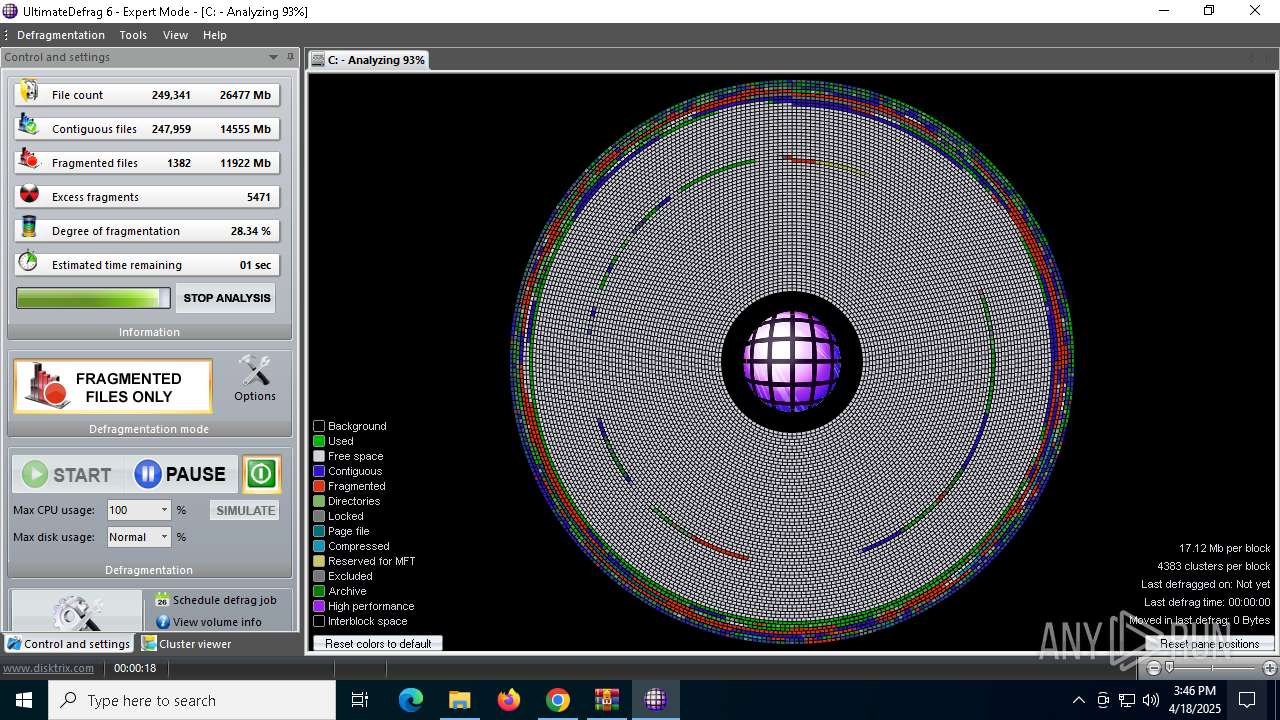Click the Page file color swatch
1280x720 pixels.
pyautogui.click(x=319, y=531)
